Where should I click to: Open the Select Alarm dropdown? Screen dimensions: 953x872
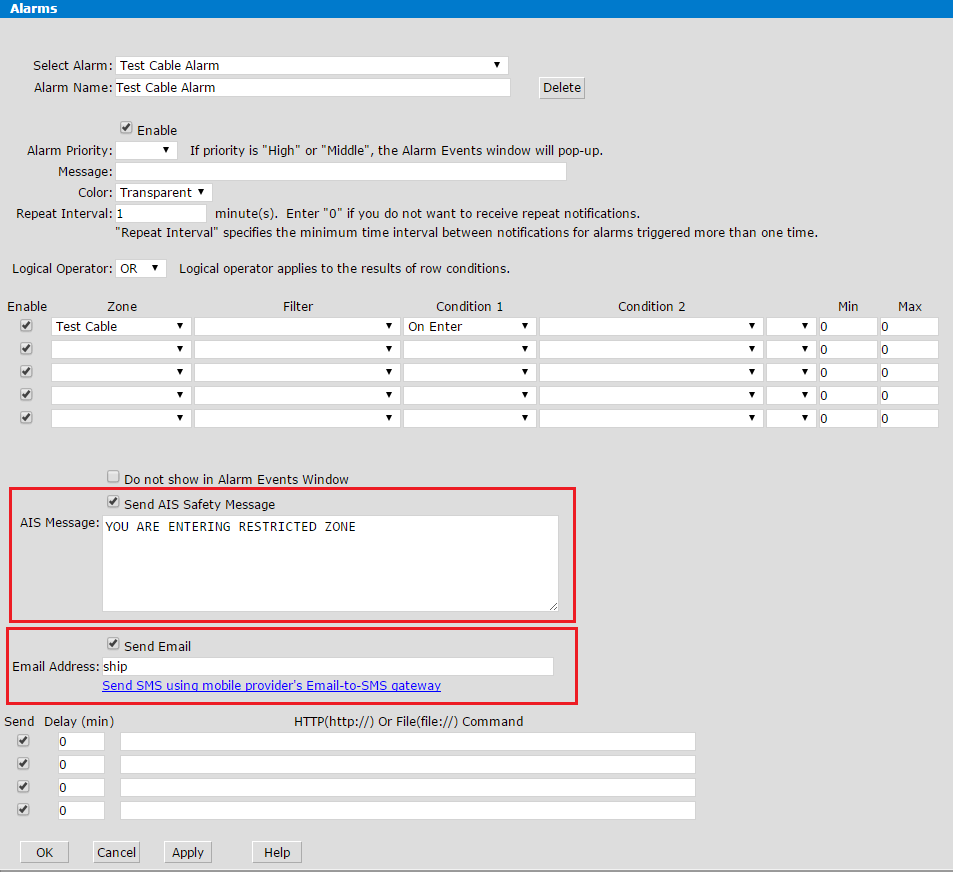(x=311, y=65)
